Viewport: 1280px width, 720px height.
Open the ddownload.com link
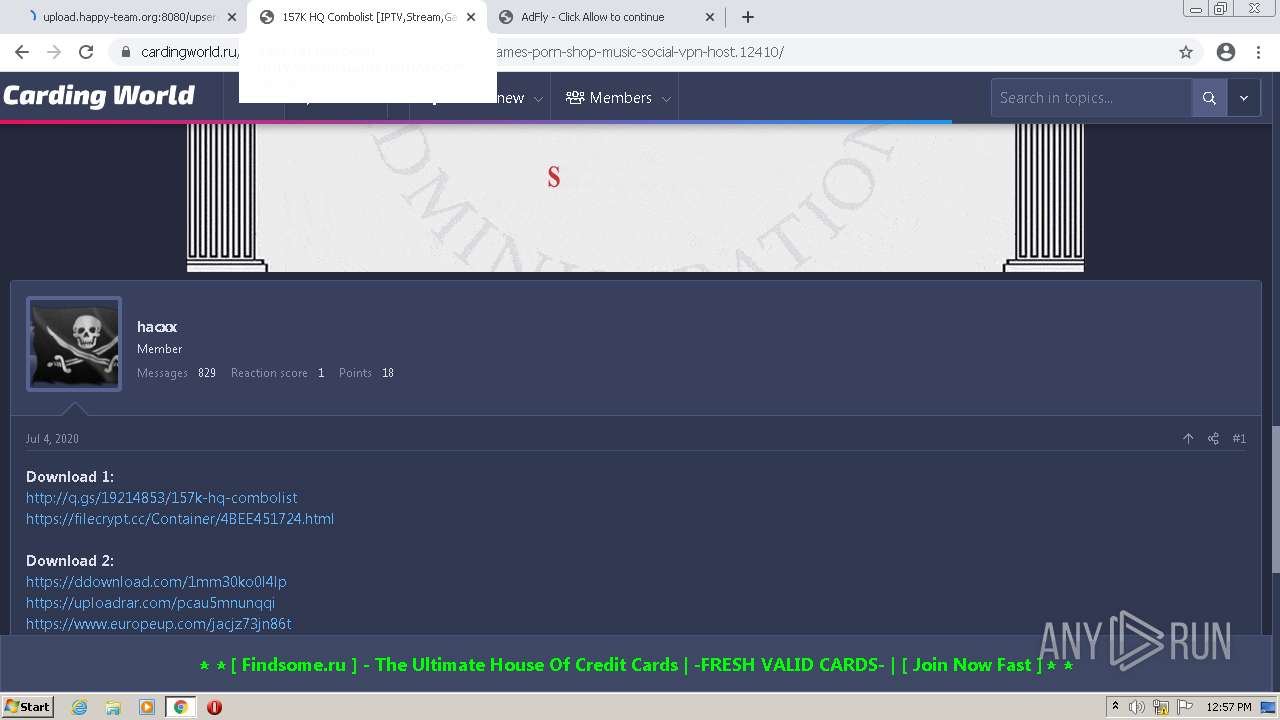(156, 581)
